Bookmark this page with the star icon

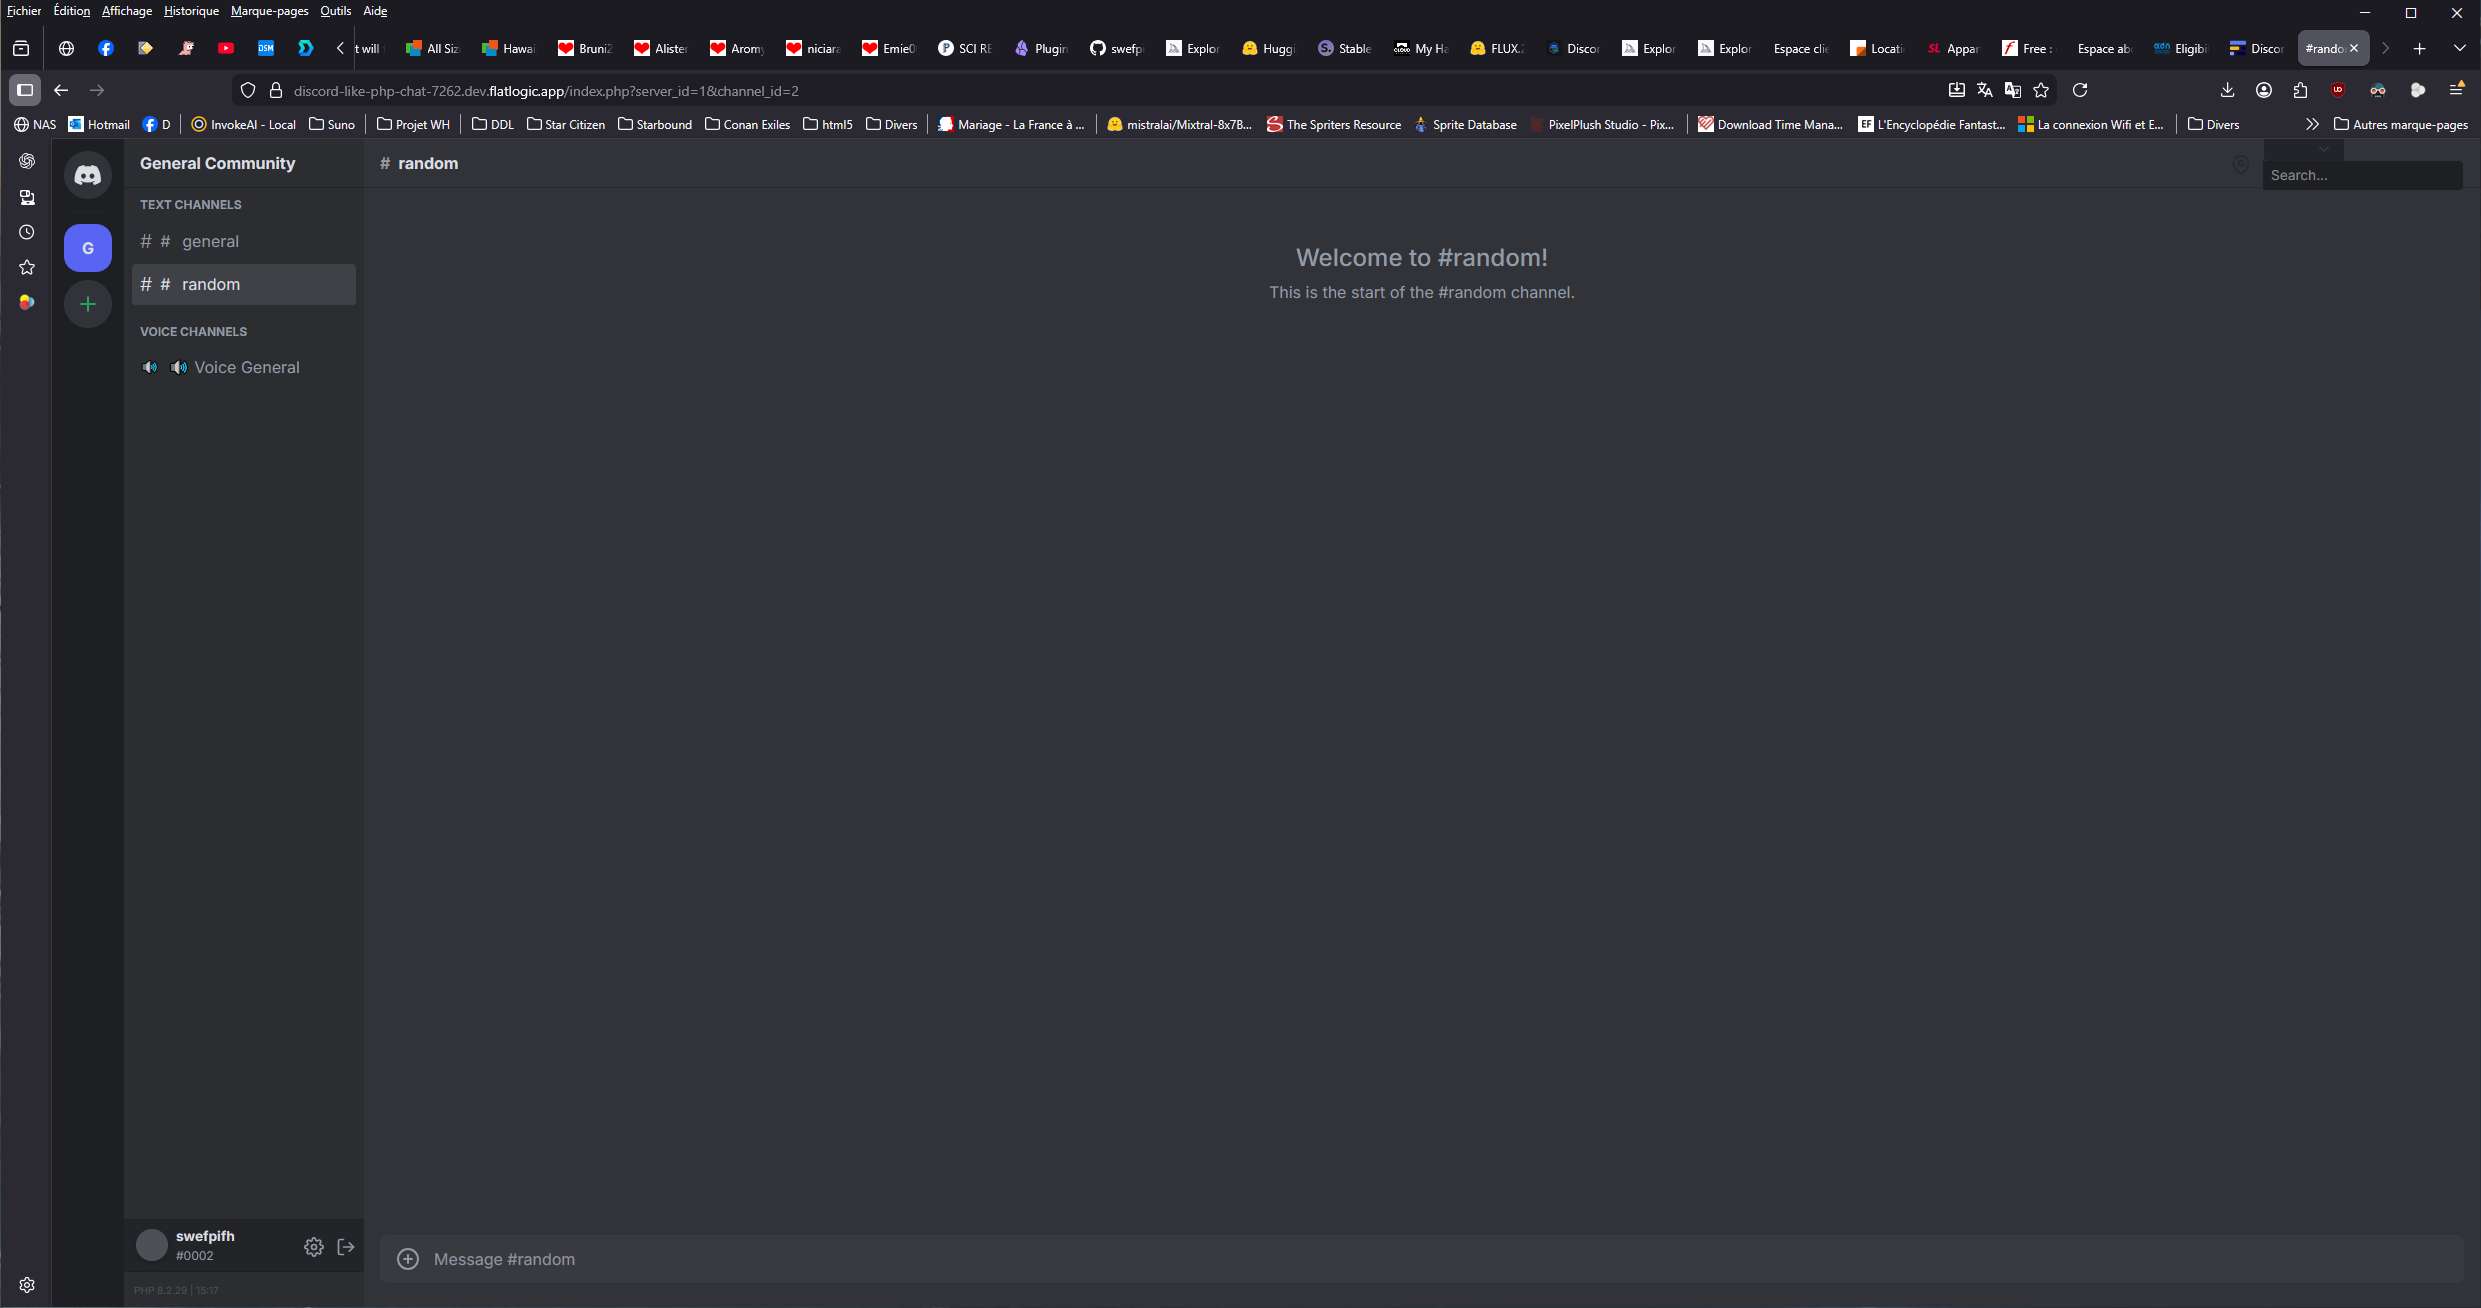click(x=2041, y=90)
